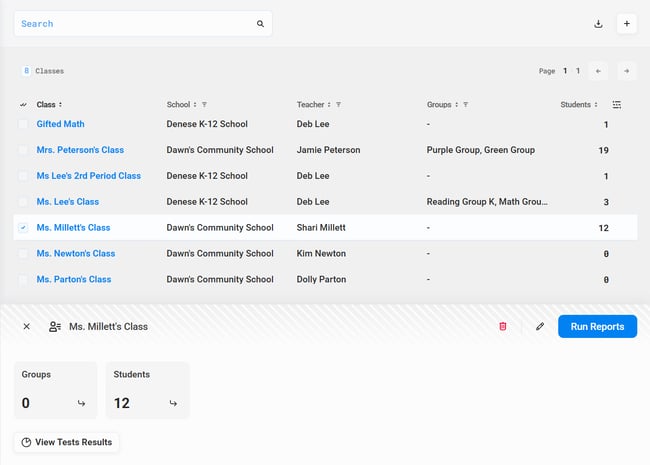Open the column settings icon in header
This screenshot has width=650, height=465.
pyautogui.click(x=617, y=104)
